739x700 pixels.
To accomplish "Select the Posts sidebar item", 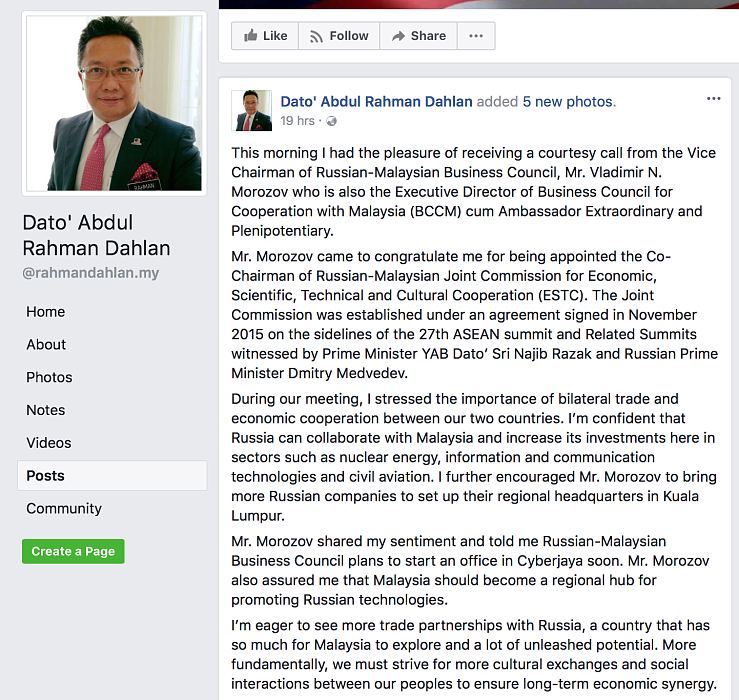I will pos(112,476).
